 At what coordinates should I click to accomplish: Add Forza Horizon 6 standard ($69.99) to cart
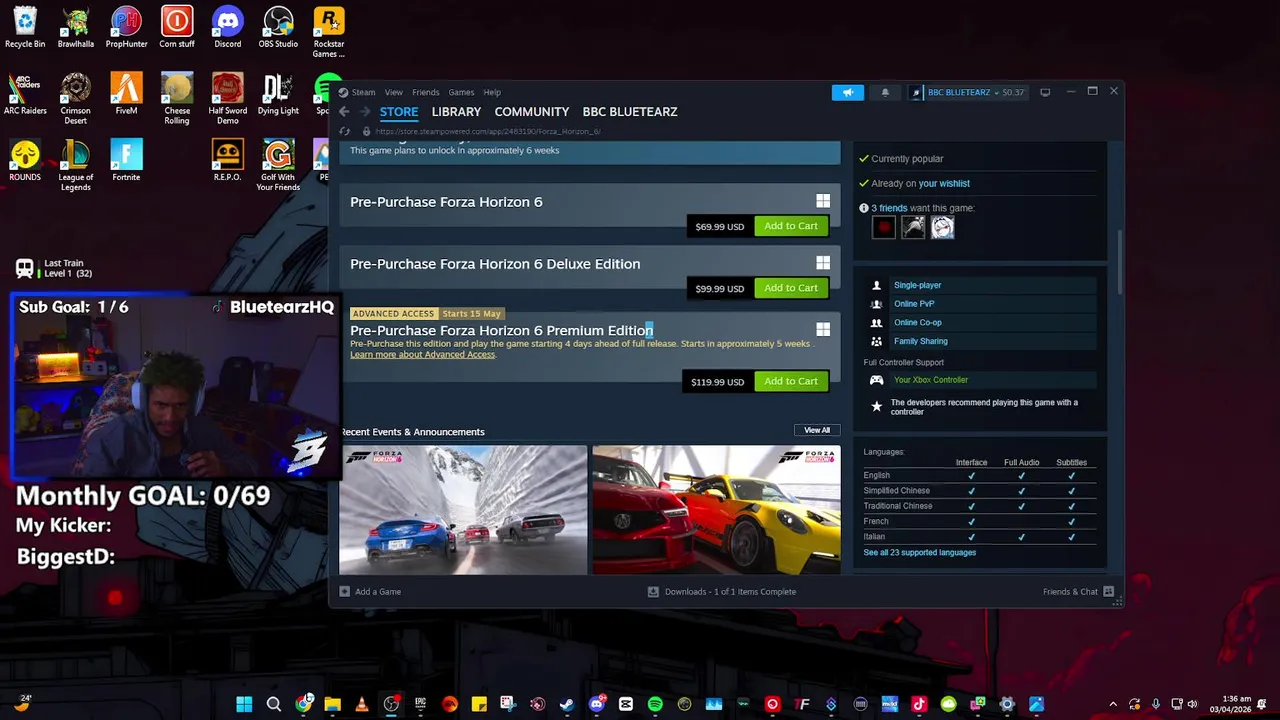pyautogui.click(x=791, y=226)
